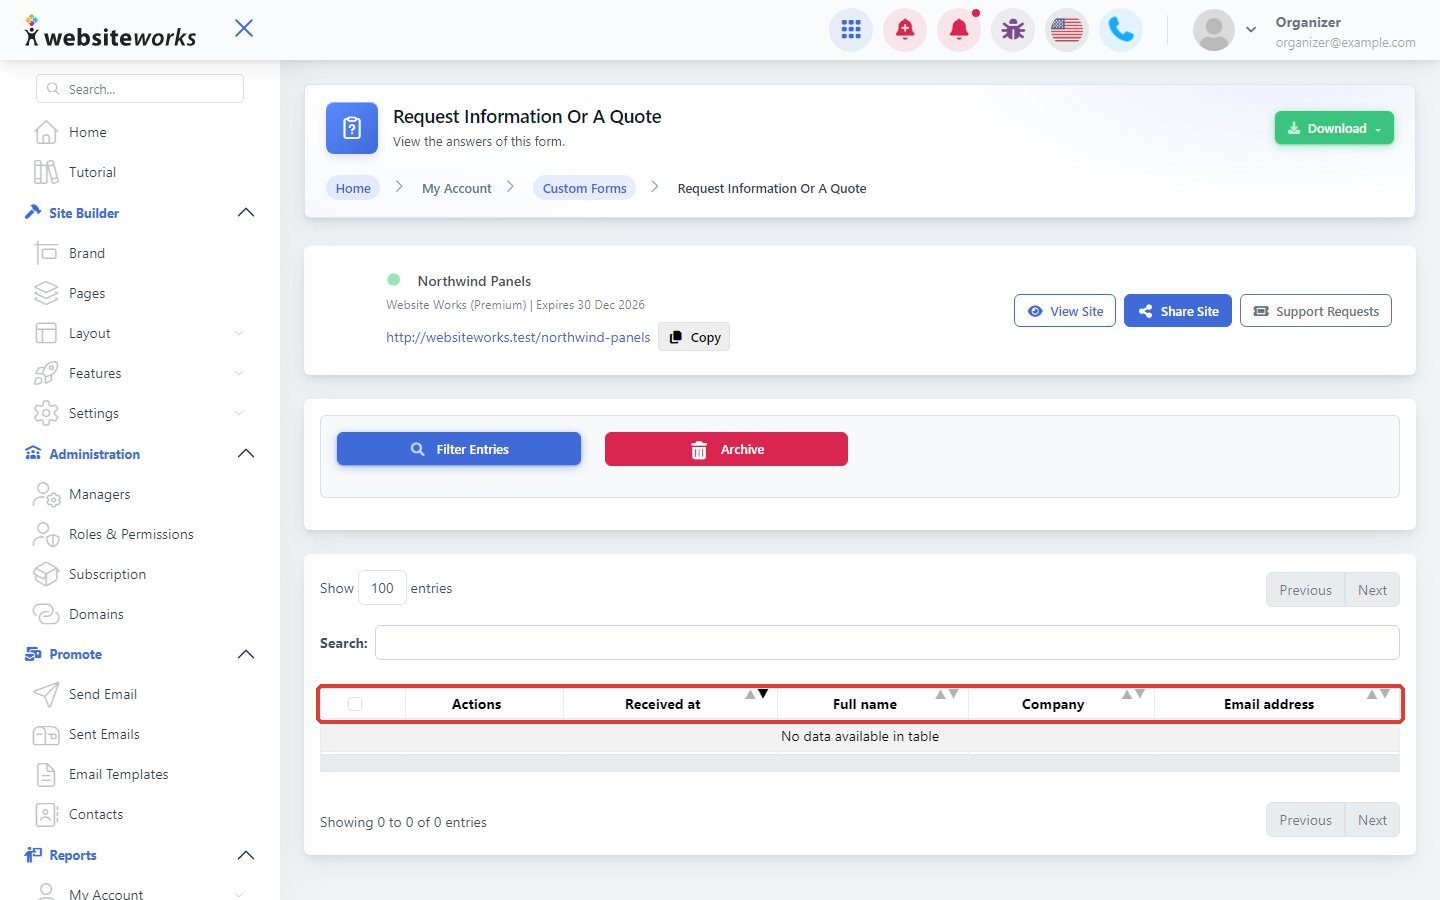
Task: Collapse the Reports section
Action: (x=246, y=855)
